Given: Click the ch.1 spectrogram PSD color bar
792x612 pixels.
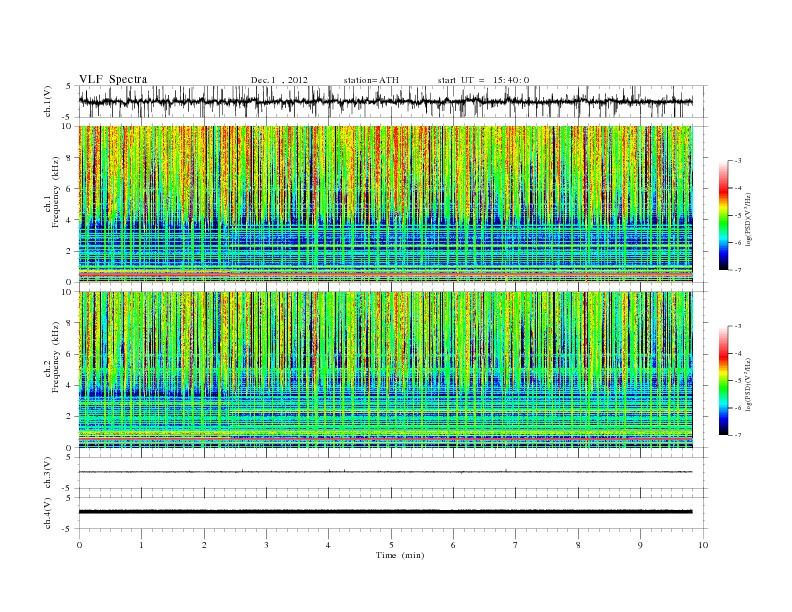Looking at the screenshot, I should [x=723, y=215].
